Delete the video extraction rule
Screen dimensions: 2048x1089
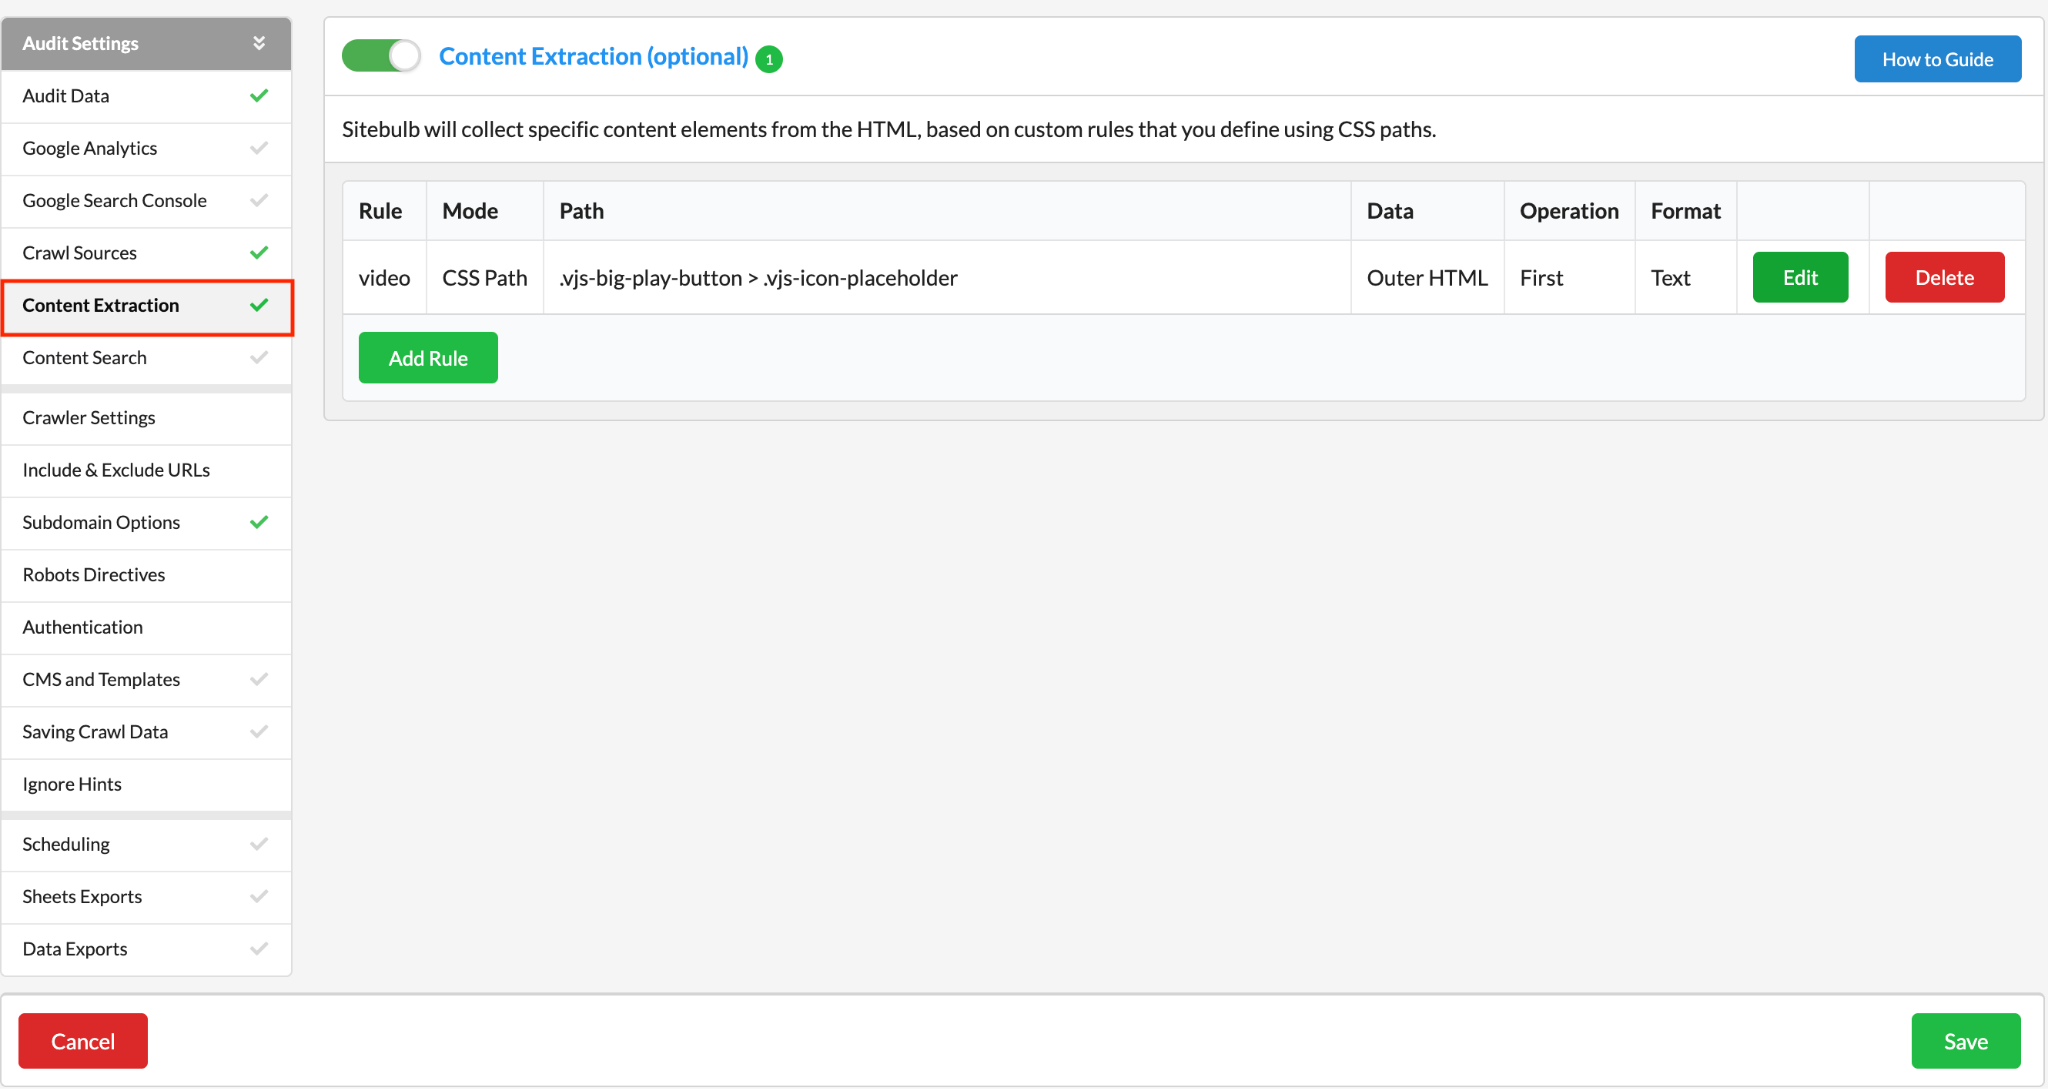pos(1944,277)
